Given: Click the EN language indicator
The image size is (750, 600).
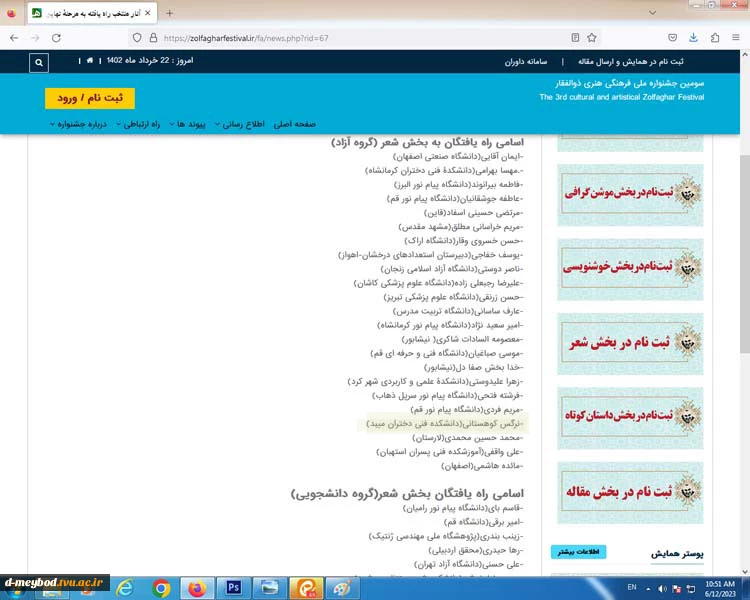Looking at the screenshot, I should tap(632, 587).
